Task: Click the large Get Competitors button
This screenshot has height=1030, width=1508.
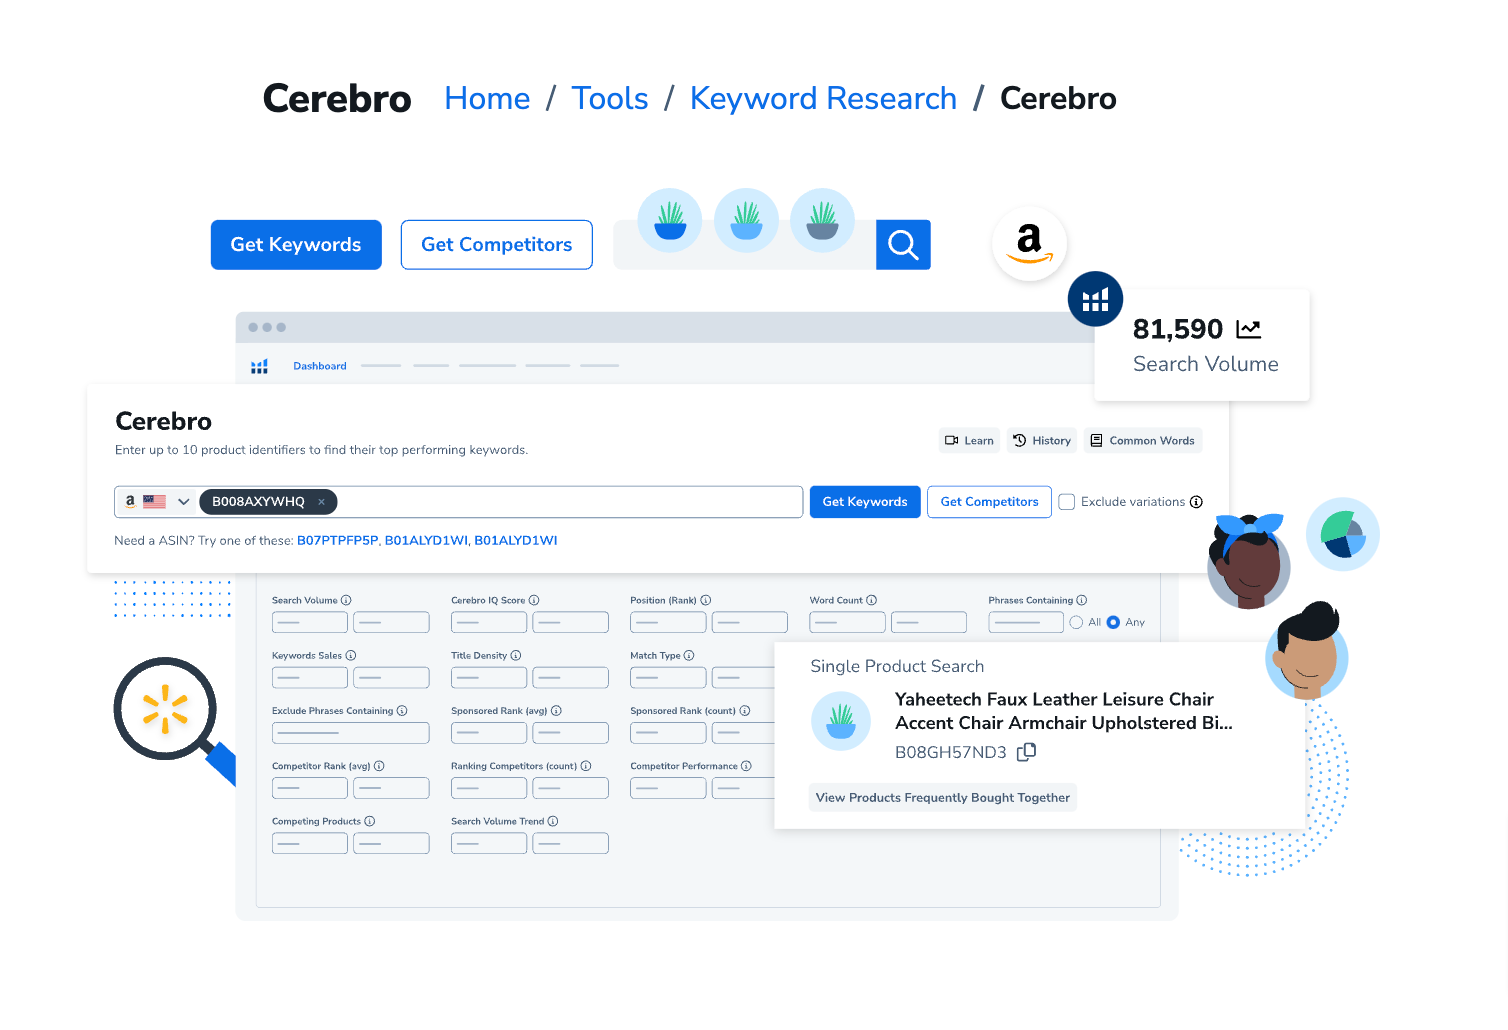Action: 497,245
